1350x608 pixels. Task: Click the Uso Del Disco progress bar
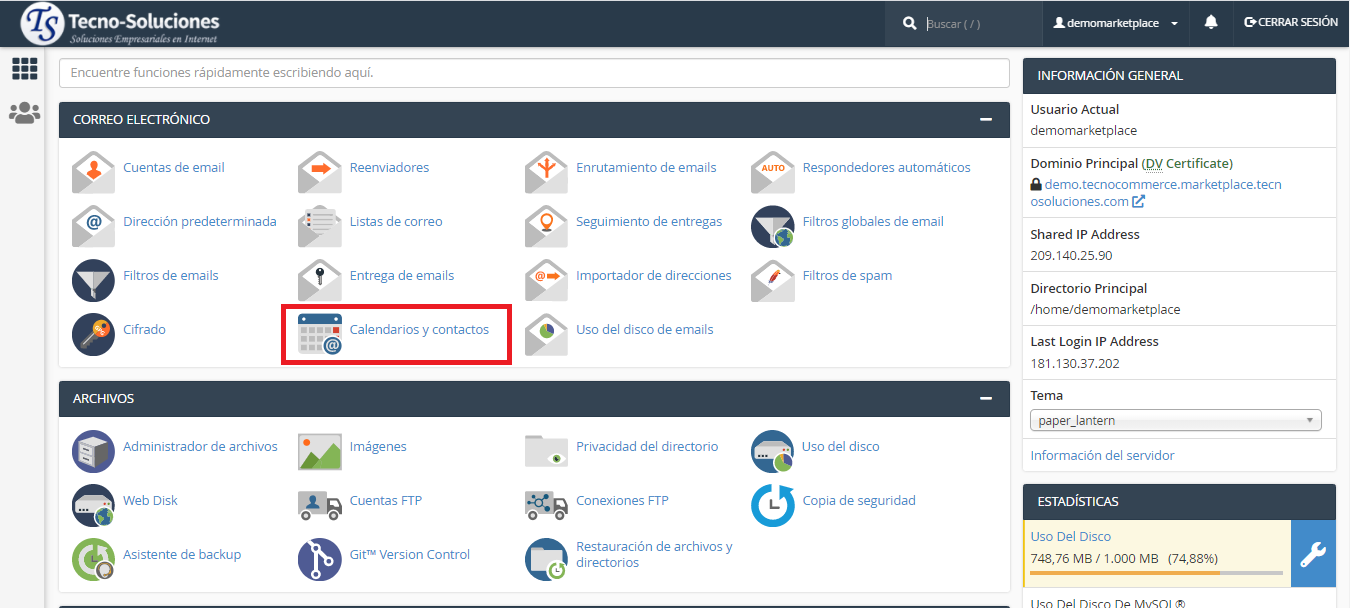(1156, 573)
